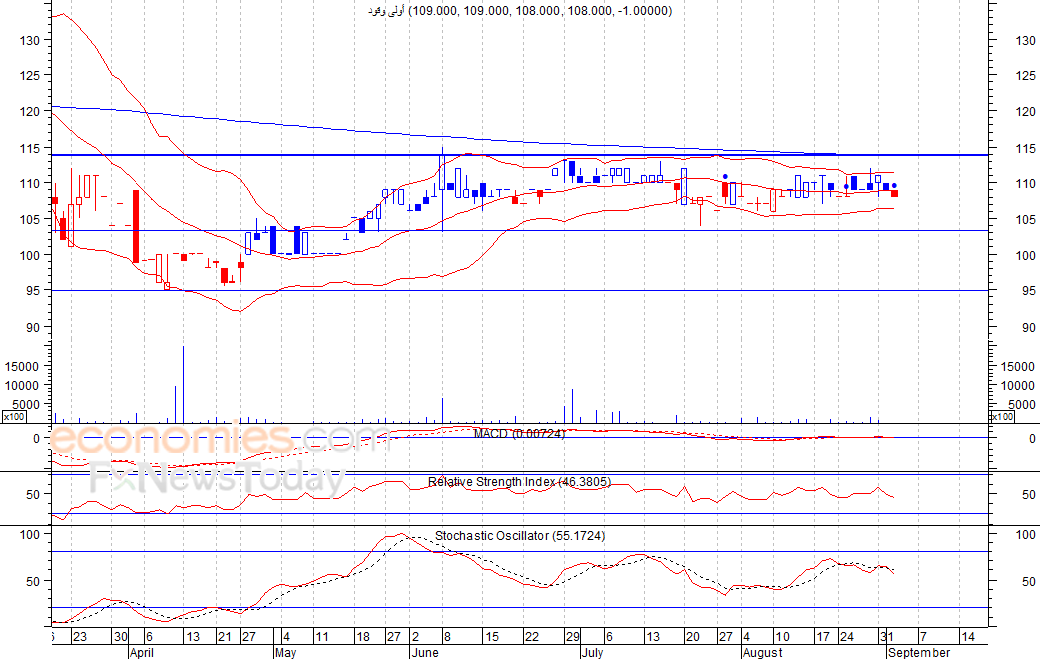The image size is (1040, 659).
Task: Click date label 8 in June
Action: (447, 636)
